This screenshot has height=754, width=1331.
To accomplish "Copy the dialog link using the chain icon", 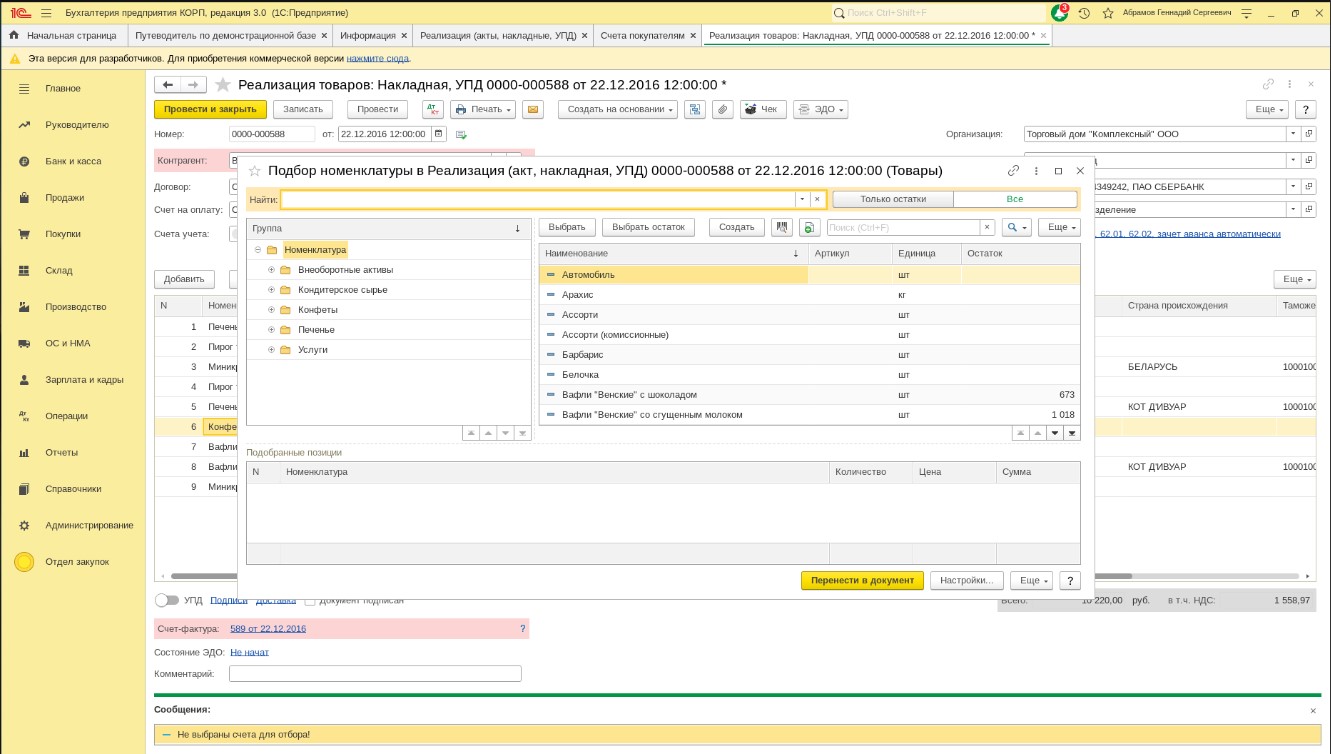I will coord(1013,171).
